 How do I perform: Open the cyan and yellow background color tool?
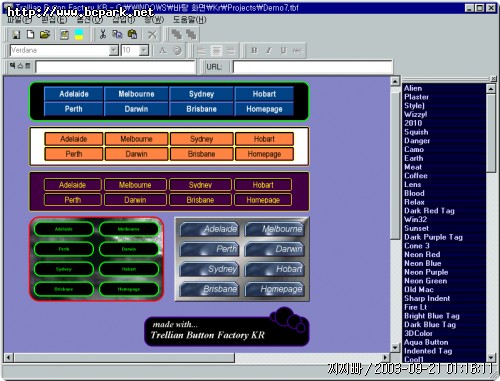click(79, 34)
